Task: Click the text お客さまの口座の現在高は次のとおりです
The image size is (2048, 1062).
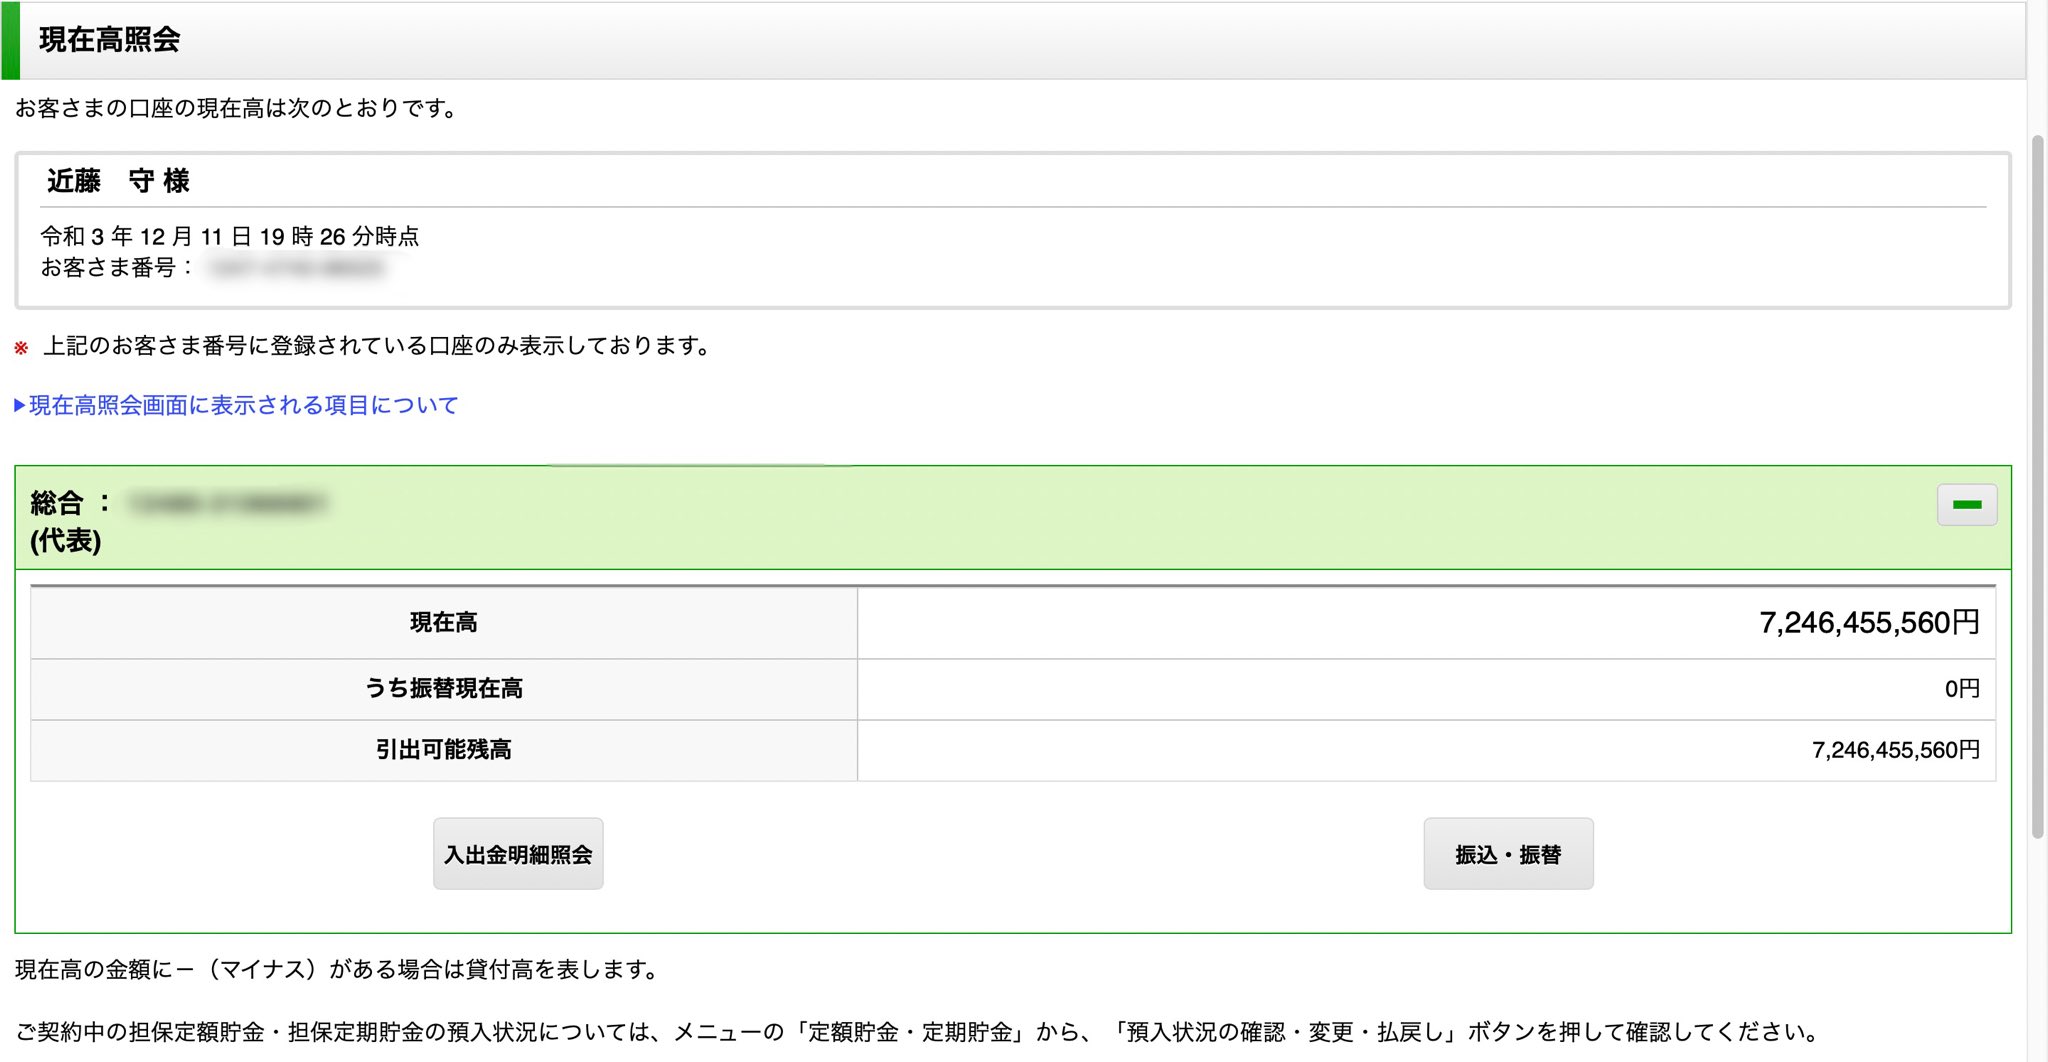Action: [x=236, y=108]
